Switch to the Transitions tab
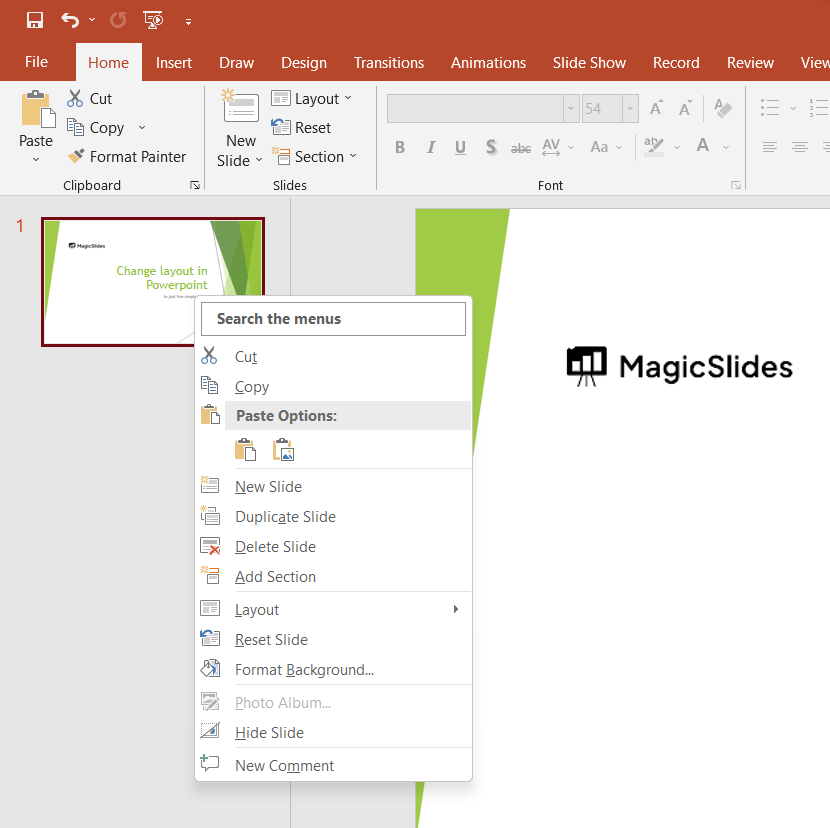The height and width of the screenshot is (828, 830). (388, 62)
